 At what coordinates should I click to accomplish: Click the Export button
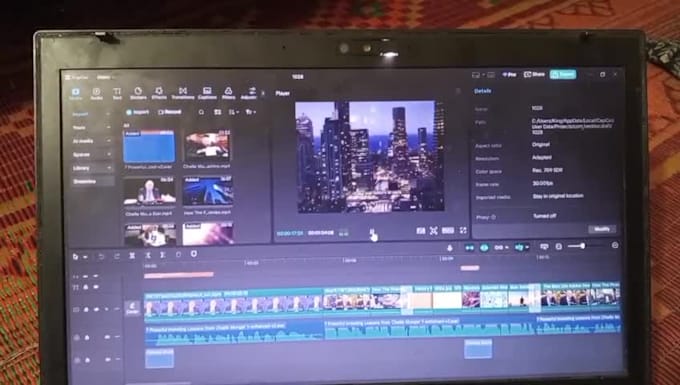563,74
